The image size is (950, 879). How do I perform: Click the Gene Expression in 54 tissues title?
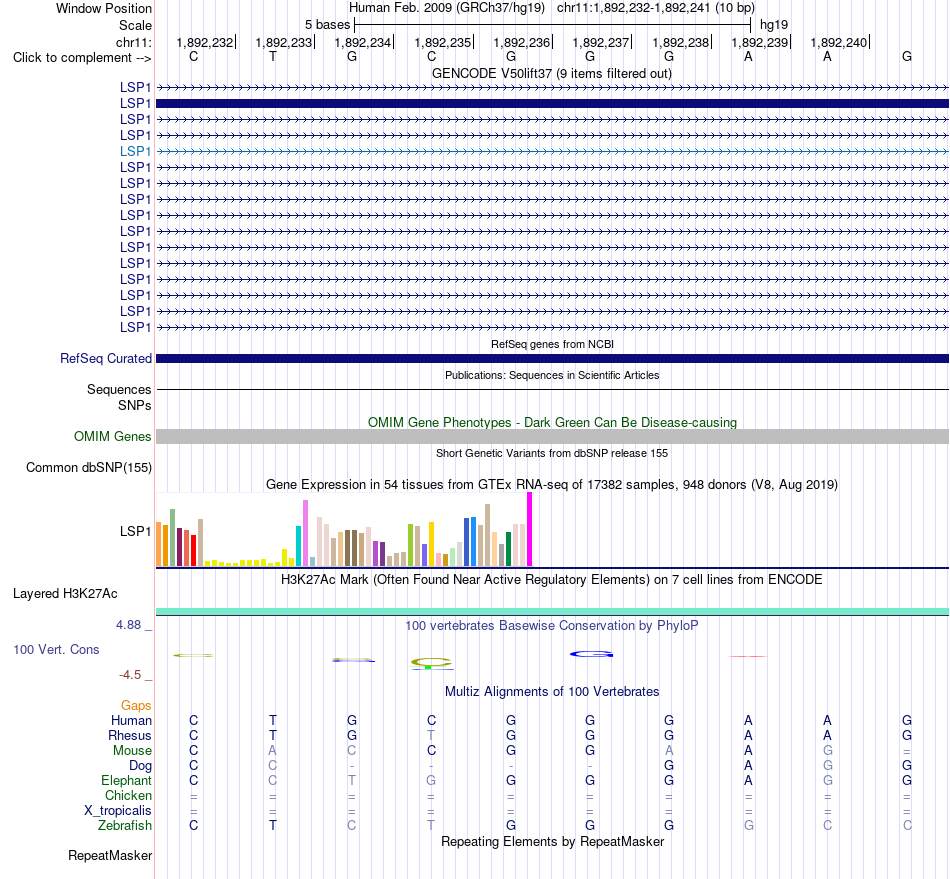552,485
